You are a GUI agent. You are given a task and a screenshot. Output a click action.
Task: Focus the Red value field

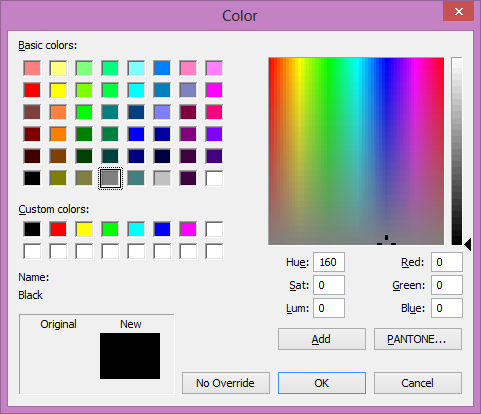click(x=447, y=262)
